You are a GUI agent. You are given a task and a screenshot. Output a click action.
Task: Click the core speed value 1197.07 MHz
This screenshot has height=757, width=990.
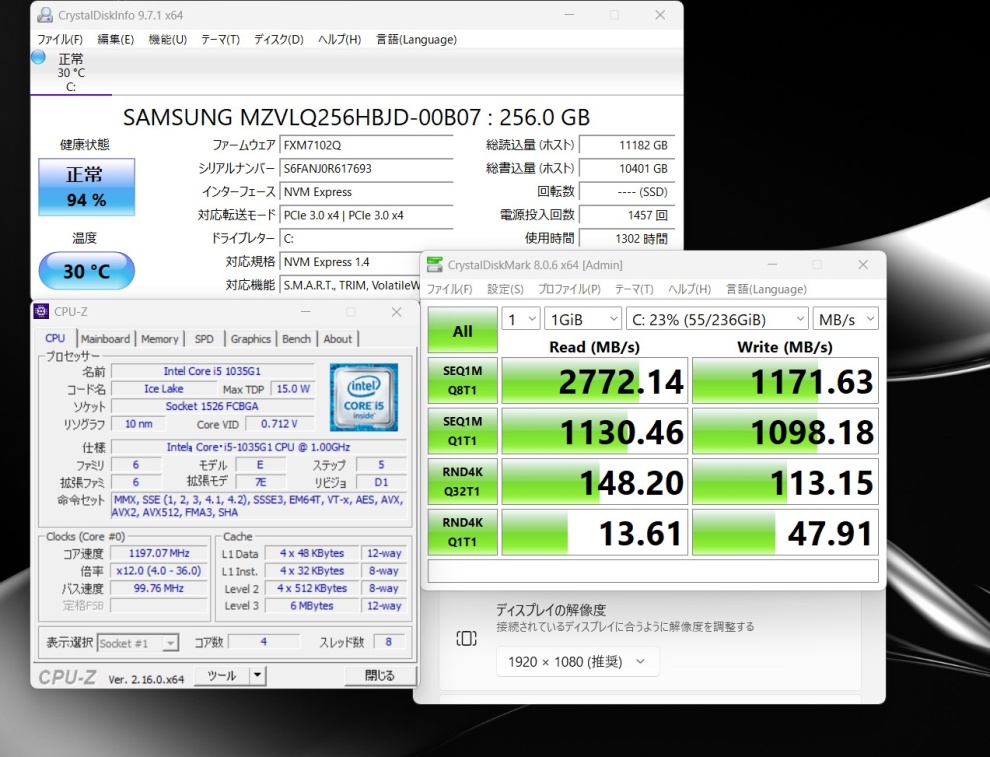coord(159,553)
